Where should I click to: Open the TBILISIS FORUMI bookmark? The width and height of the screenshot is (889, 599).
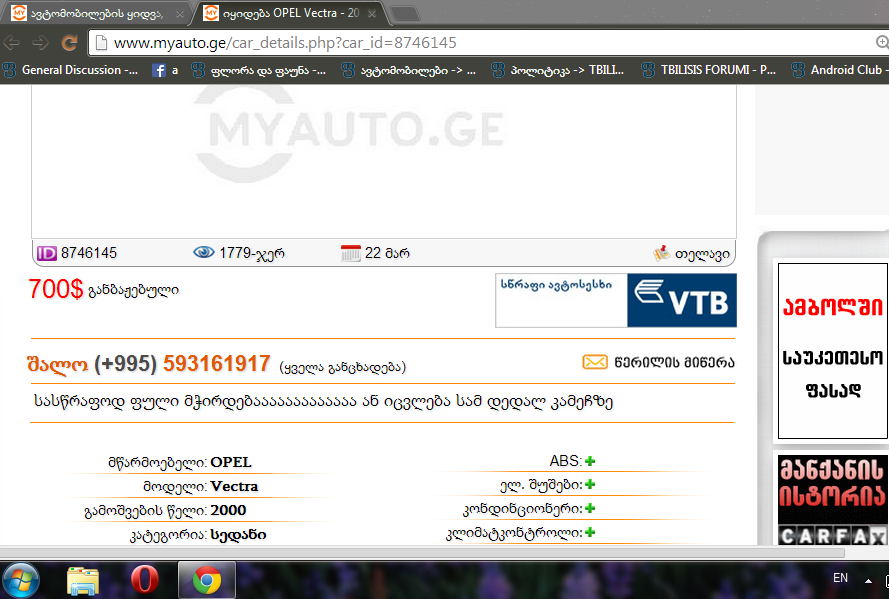click(708, 70)
